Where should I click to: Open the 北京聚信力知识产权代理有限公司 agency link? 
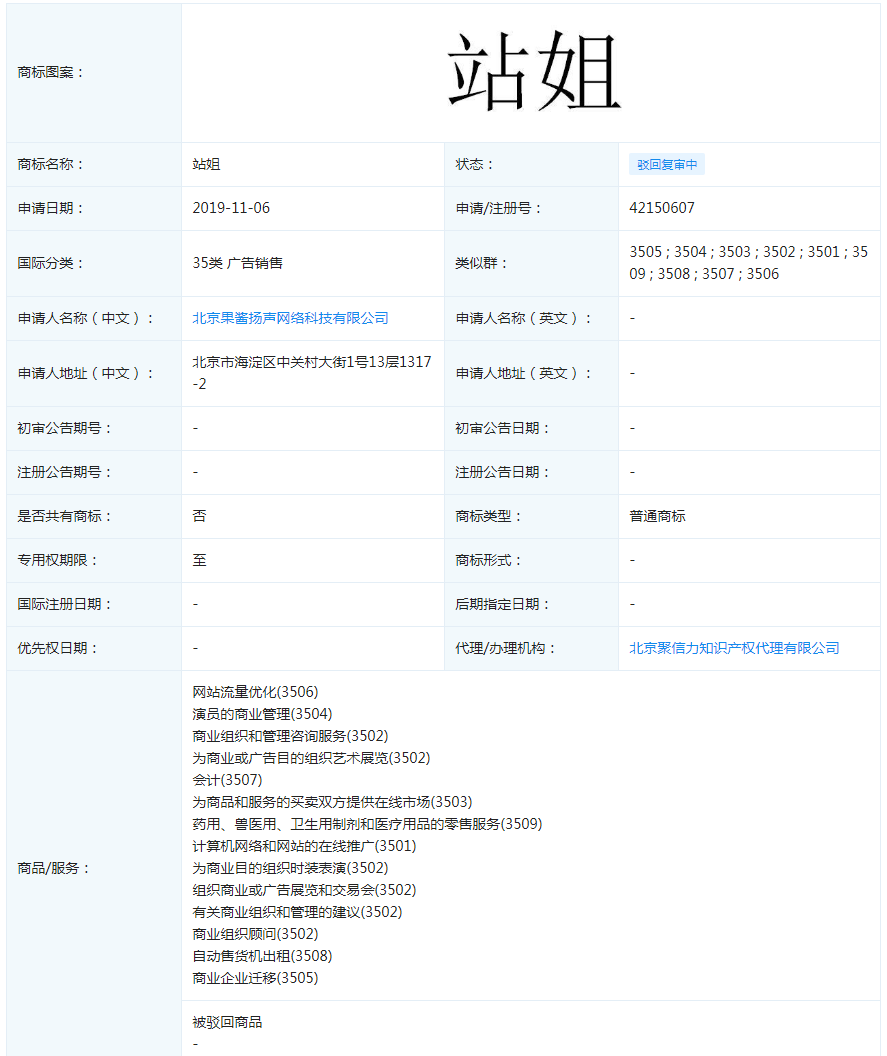click(732, 648)
